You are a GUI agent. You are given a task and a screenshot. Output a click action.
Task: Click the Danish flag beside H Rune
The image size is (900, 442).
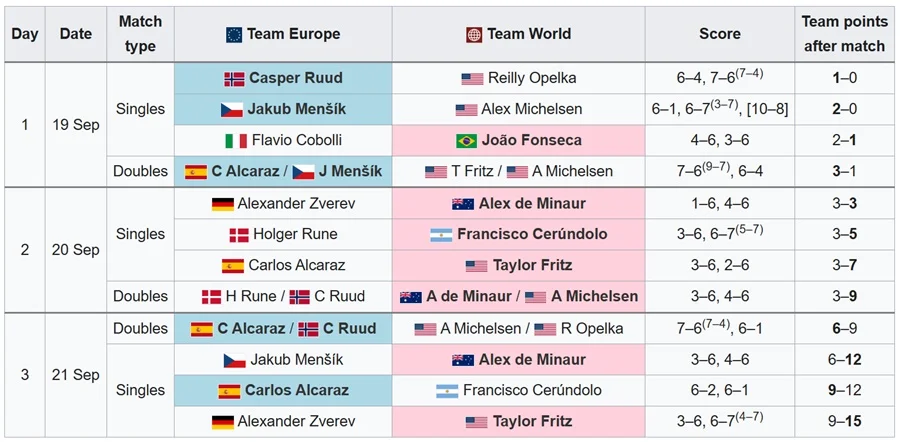point(212,296)
